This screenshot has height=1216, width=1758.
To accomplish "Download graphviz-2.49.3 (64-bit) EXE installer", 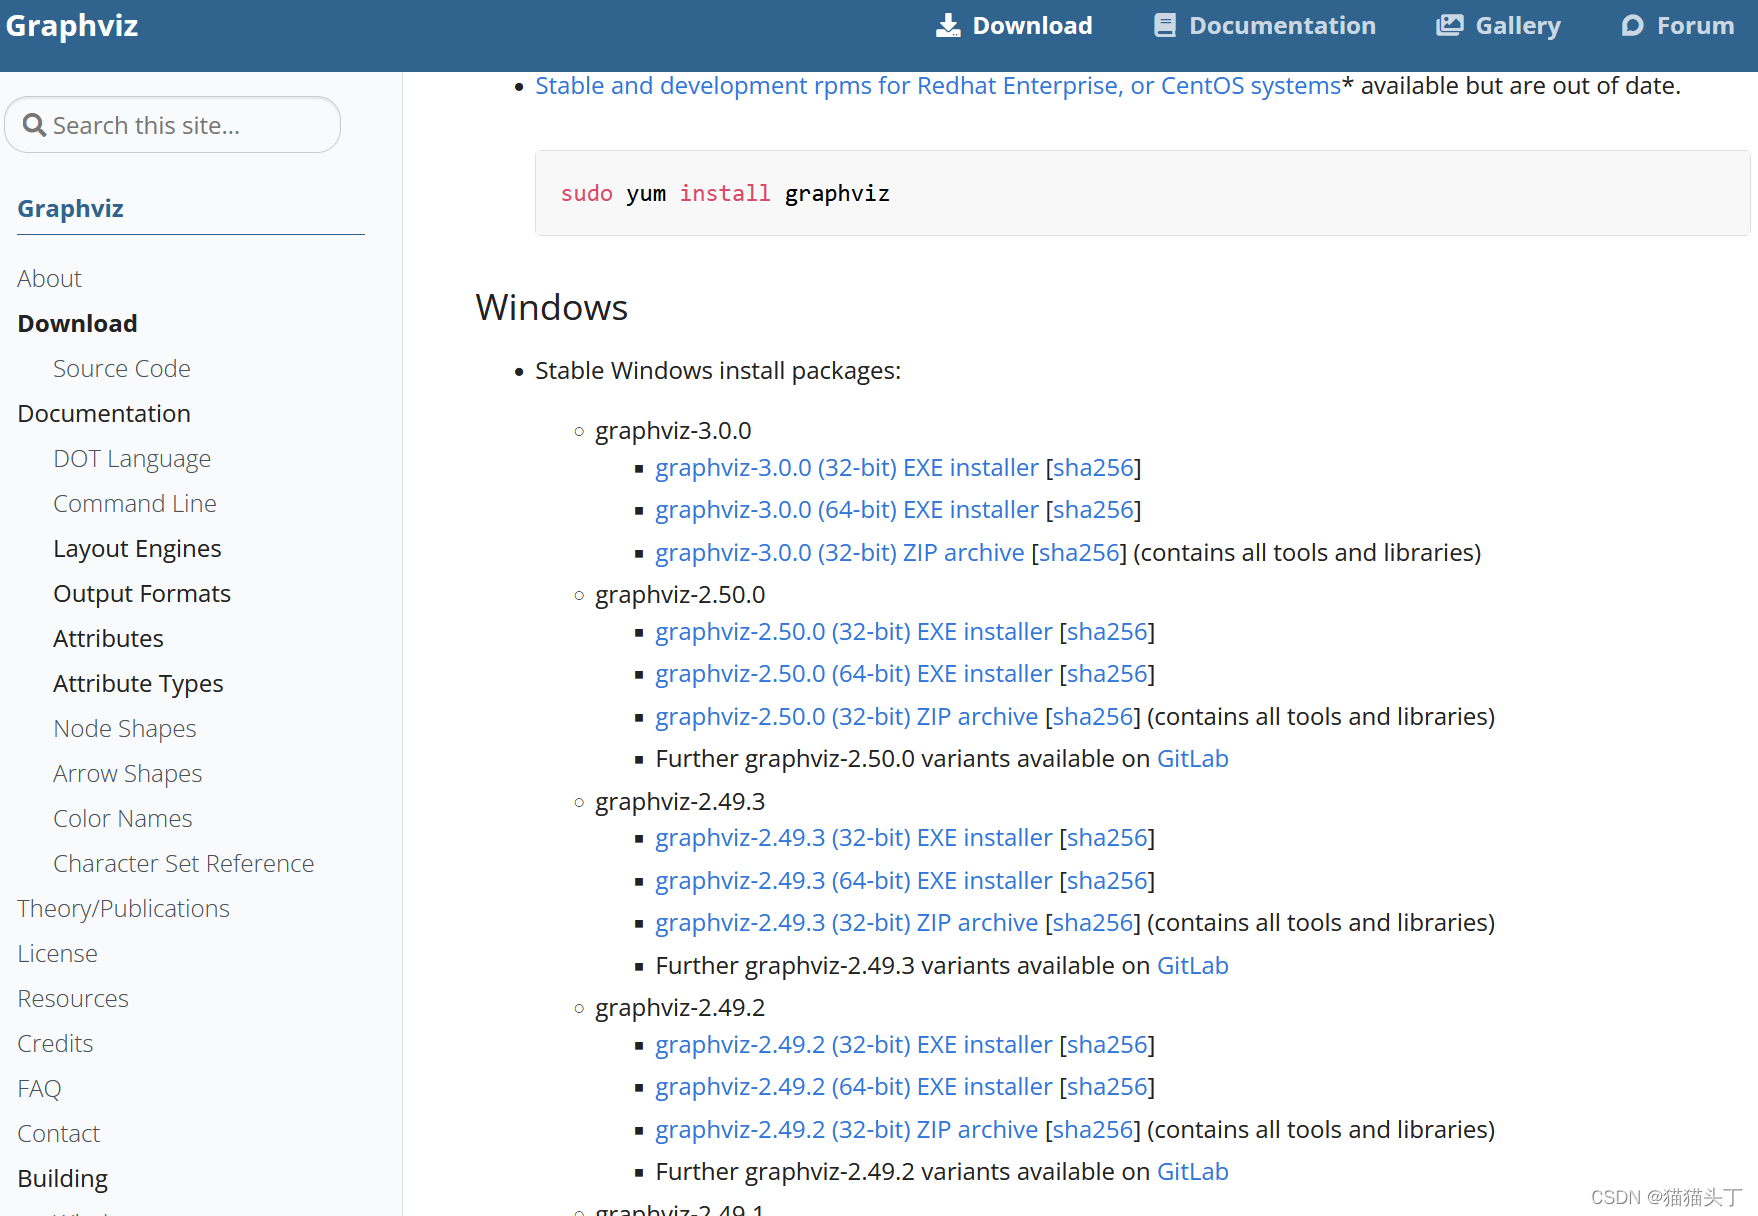I will click(854, 880).
